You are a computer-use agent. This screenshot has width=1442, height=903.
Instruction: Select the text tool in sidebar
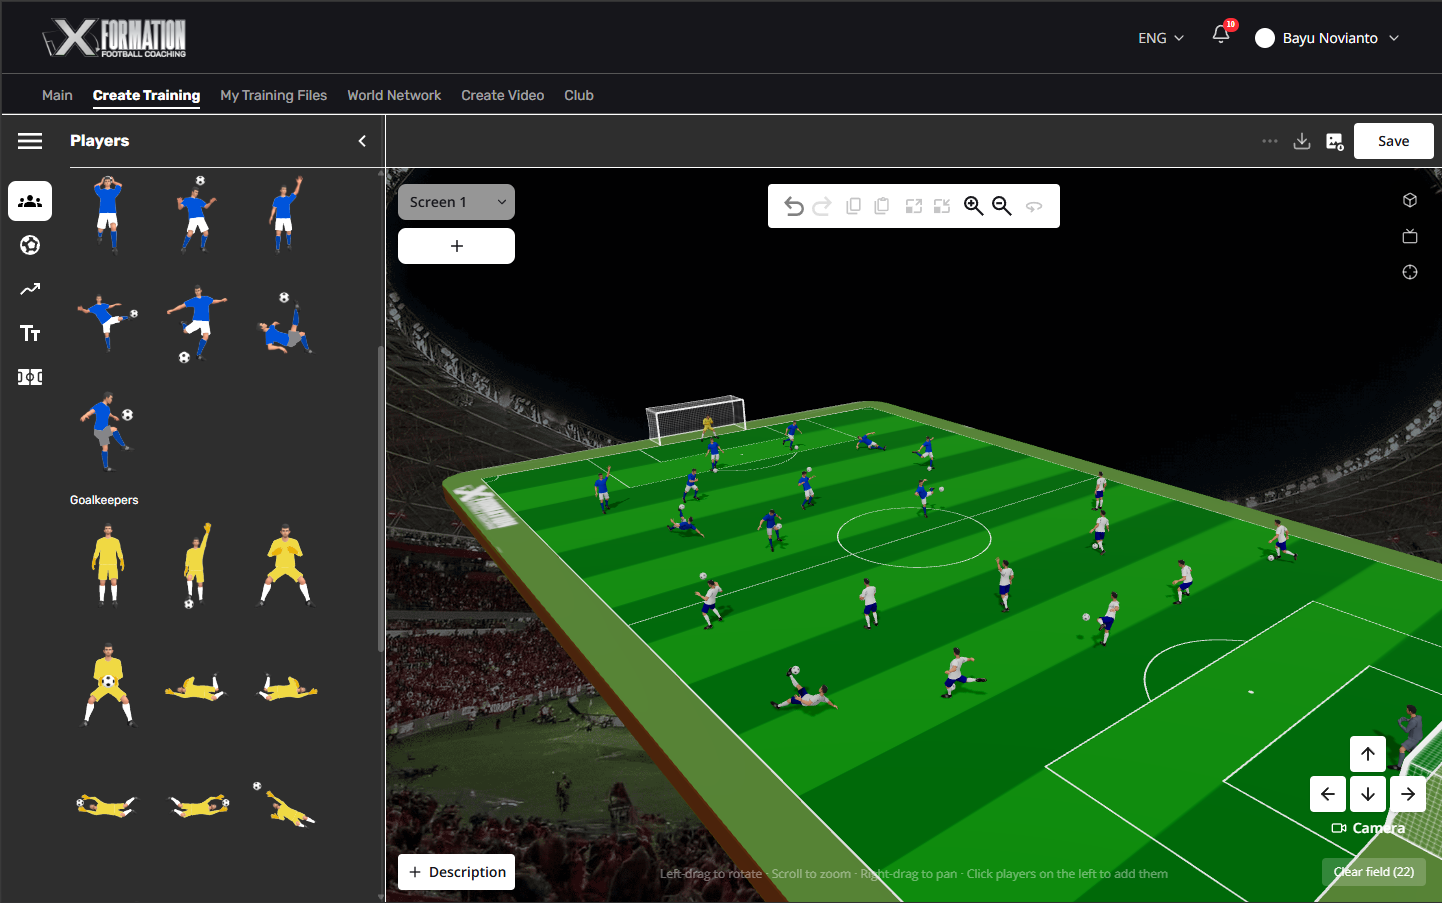[30, 333]
